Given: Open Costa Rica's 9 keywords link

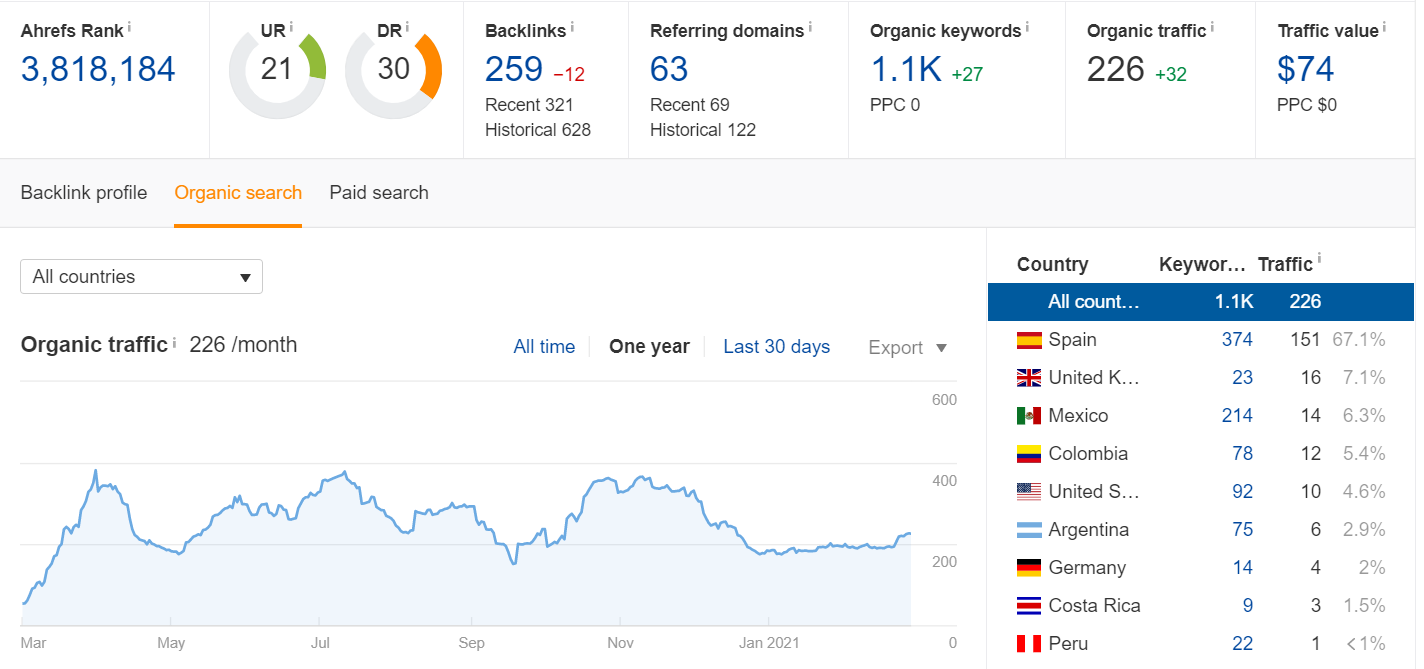Looking at the screenshot, I should (1248, 606).
